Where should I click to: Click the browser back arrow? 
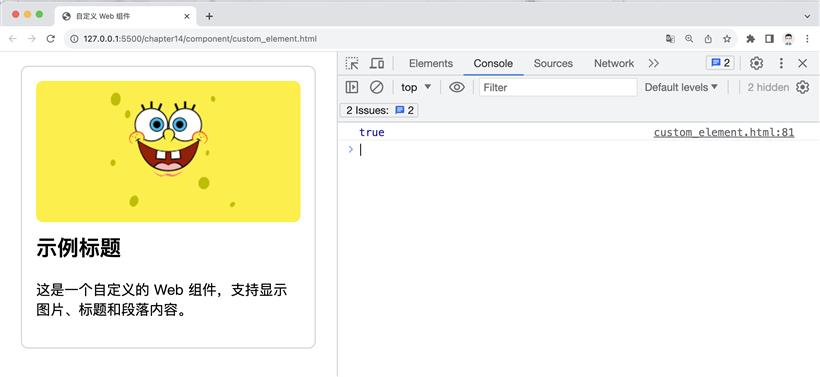13,39
